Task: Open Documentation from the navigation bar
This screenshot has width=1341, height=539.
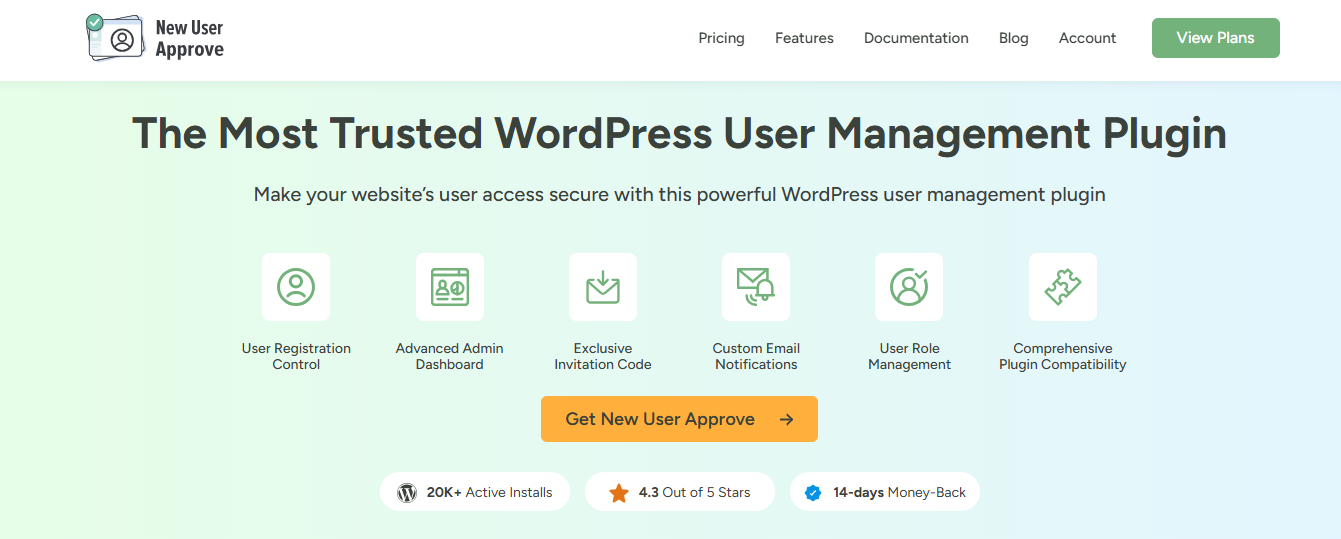Action: click(916, 38)
